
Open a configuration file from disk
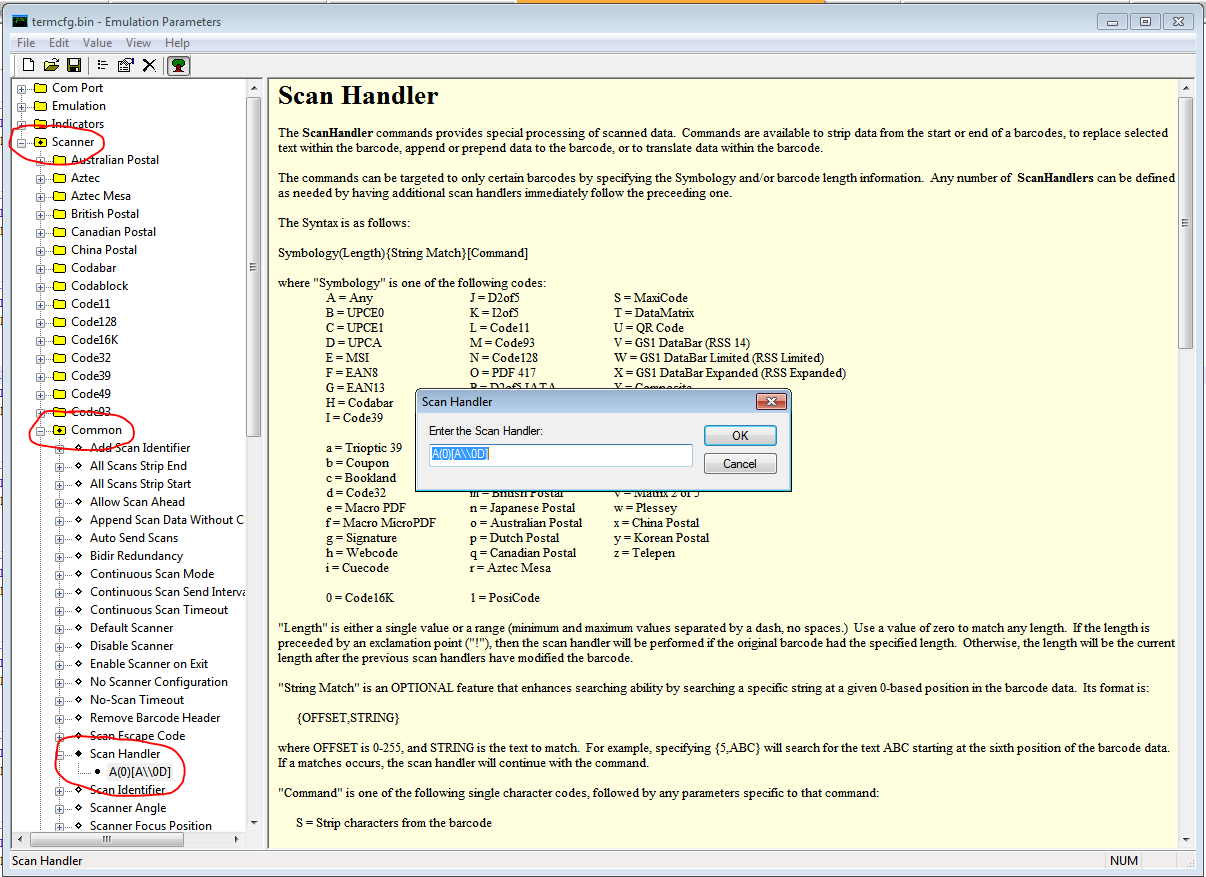(50, 64)
